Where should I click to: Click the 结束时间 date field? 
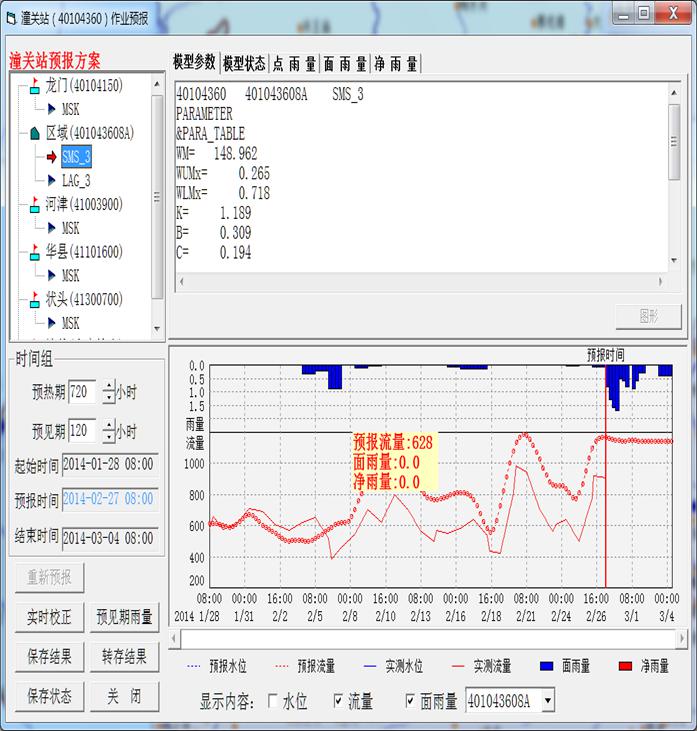[110, 538]
